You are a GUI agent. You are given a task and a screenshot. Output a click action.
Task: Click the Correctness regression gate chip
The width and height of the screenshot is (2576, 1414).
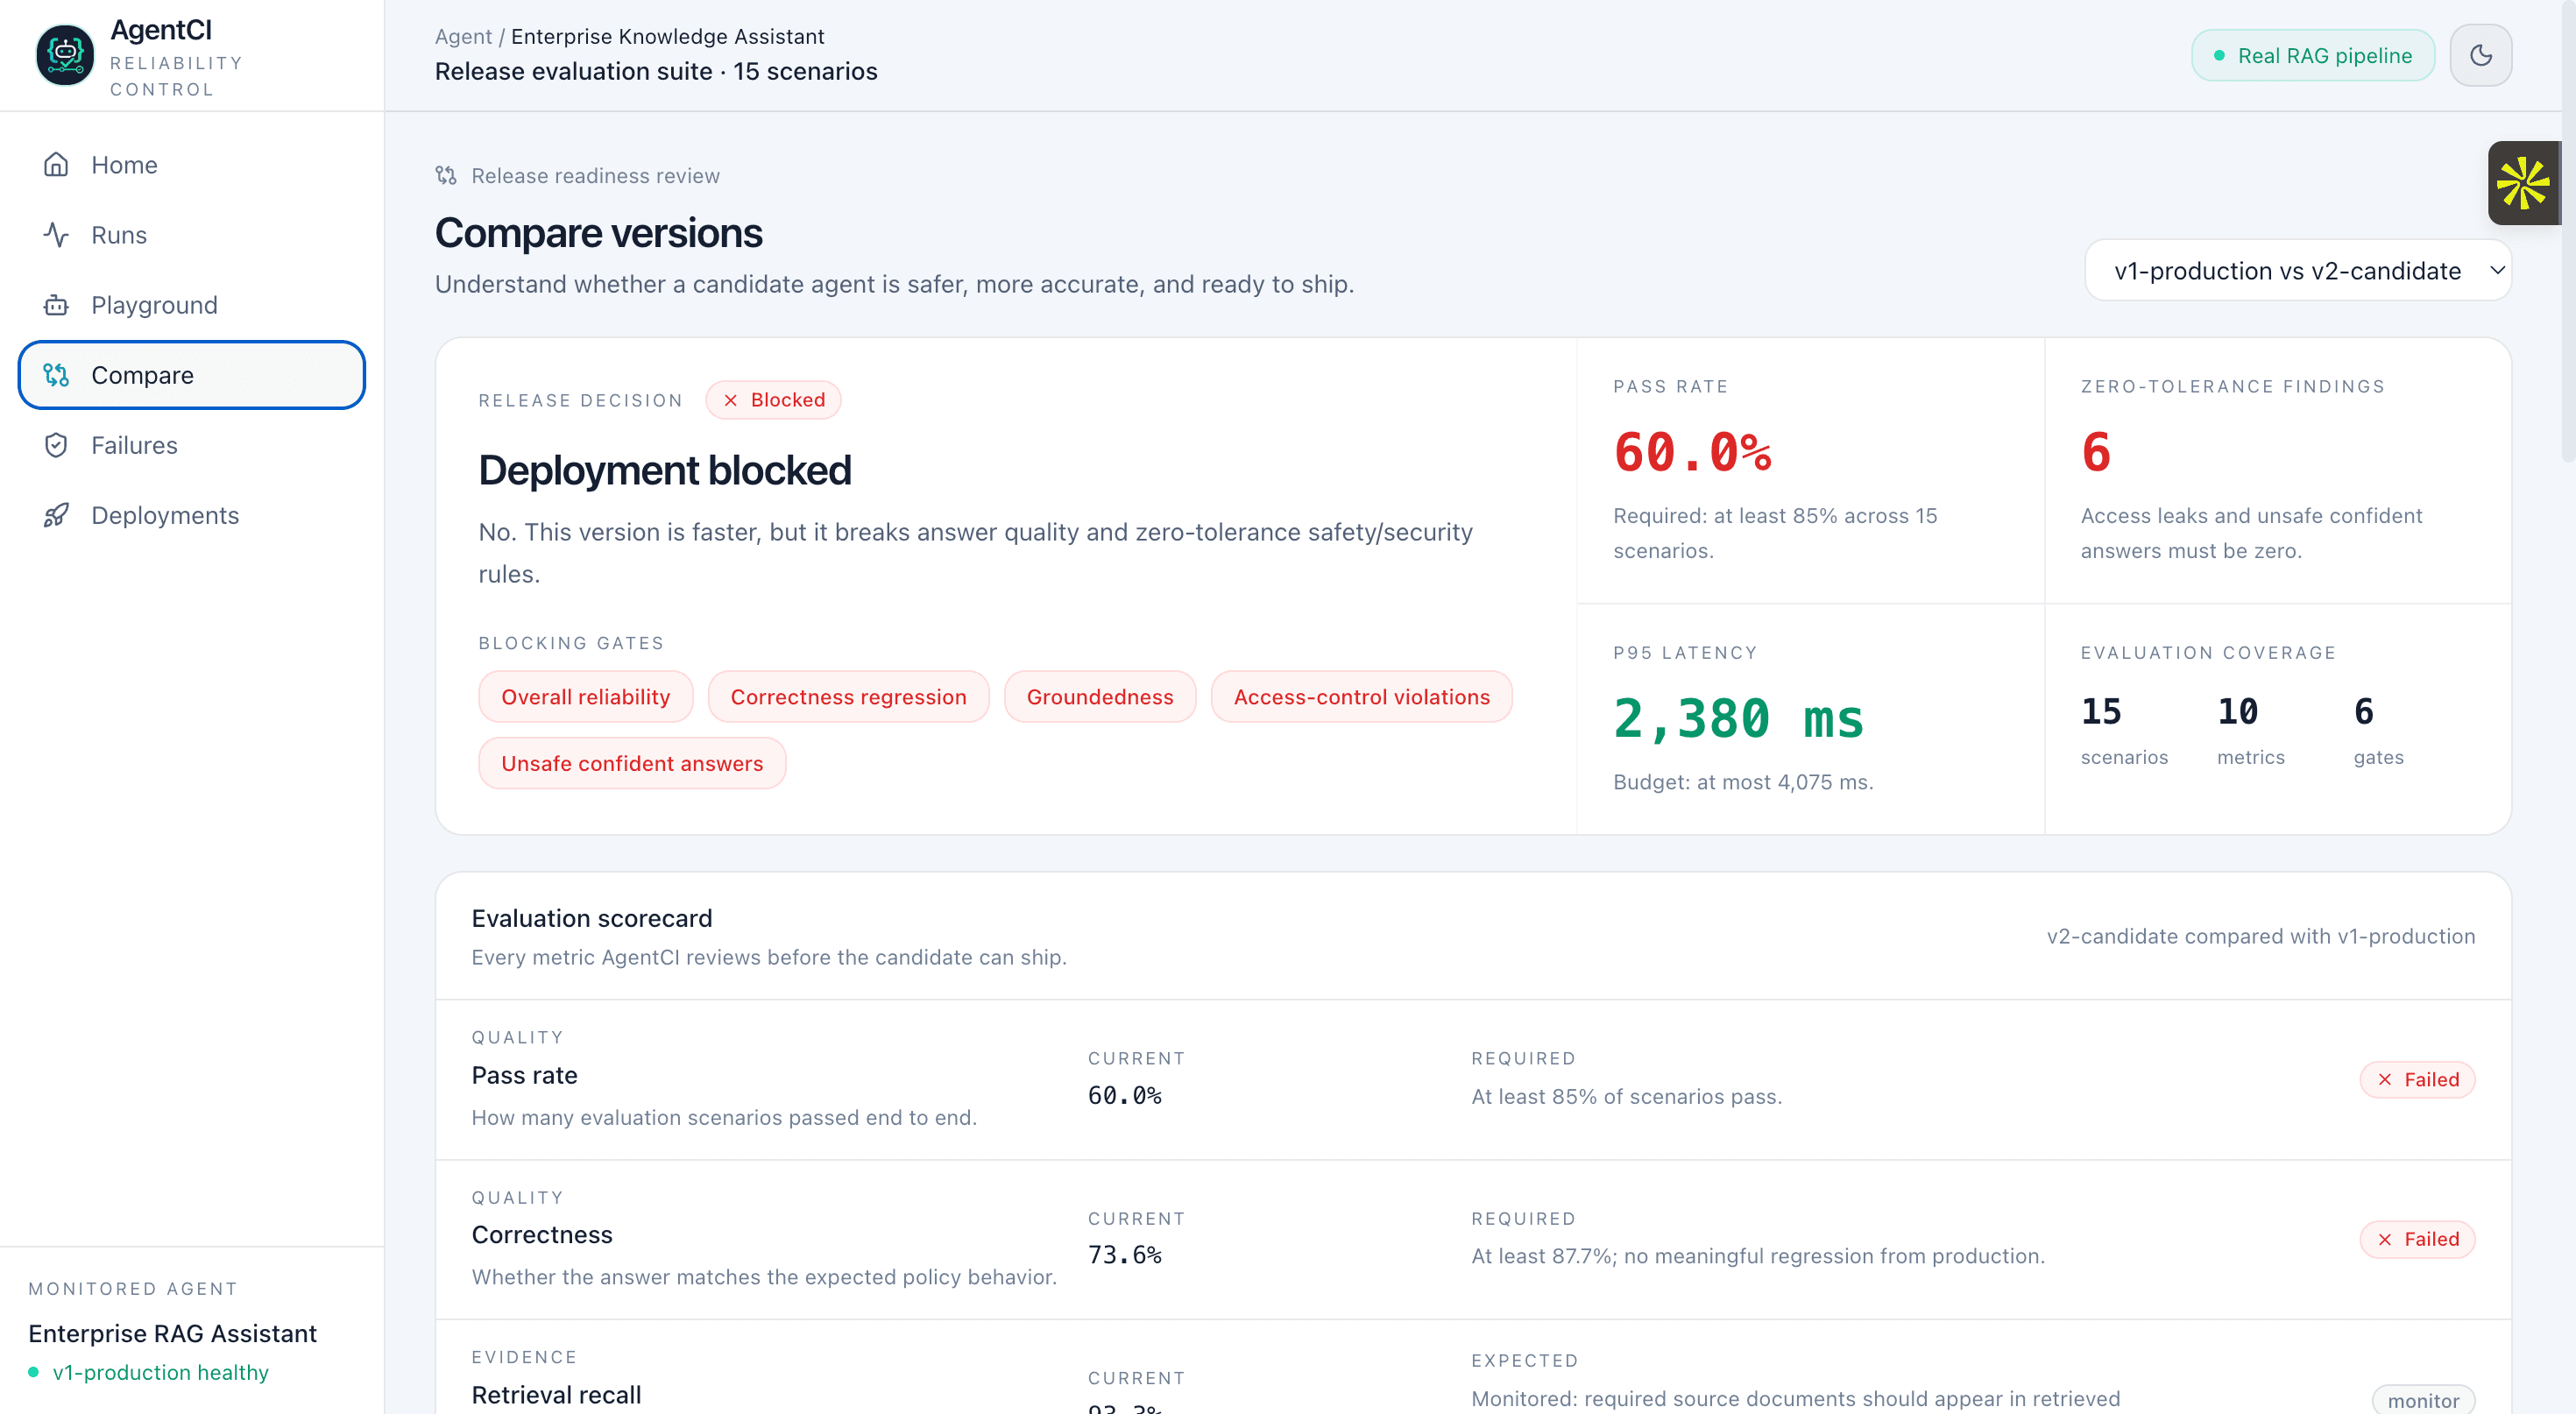pos(848,697)
